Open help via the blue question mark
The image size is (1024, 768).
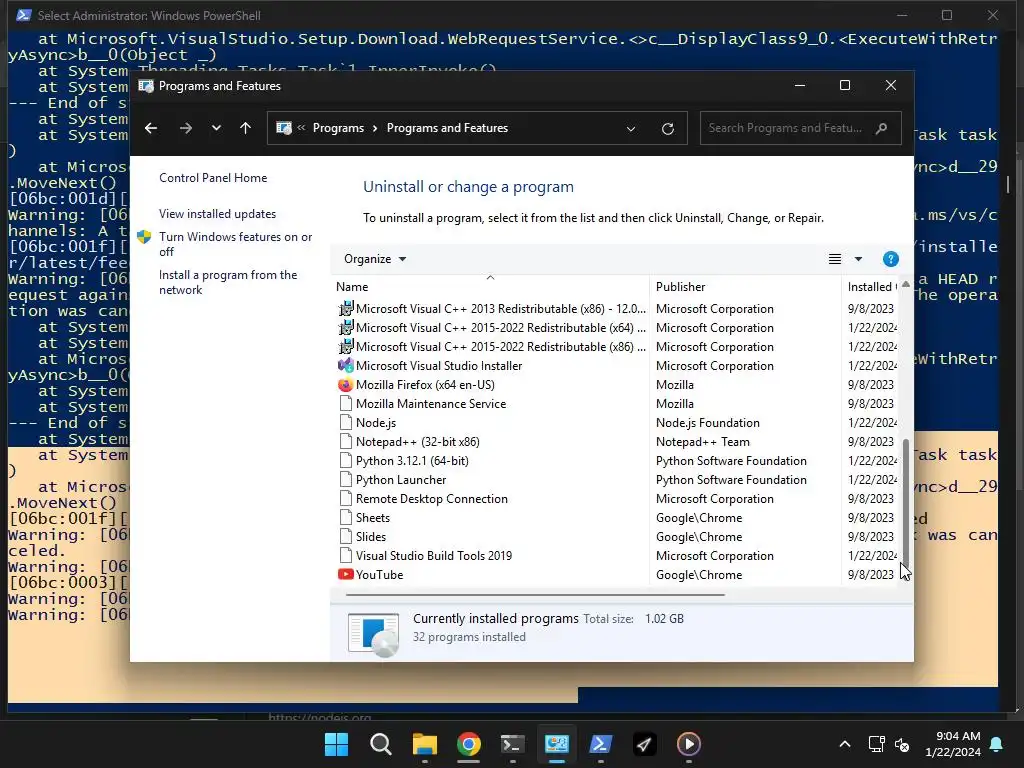point(890,259)
